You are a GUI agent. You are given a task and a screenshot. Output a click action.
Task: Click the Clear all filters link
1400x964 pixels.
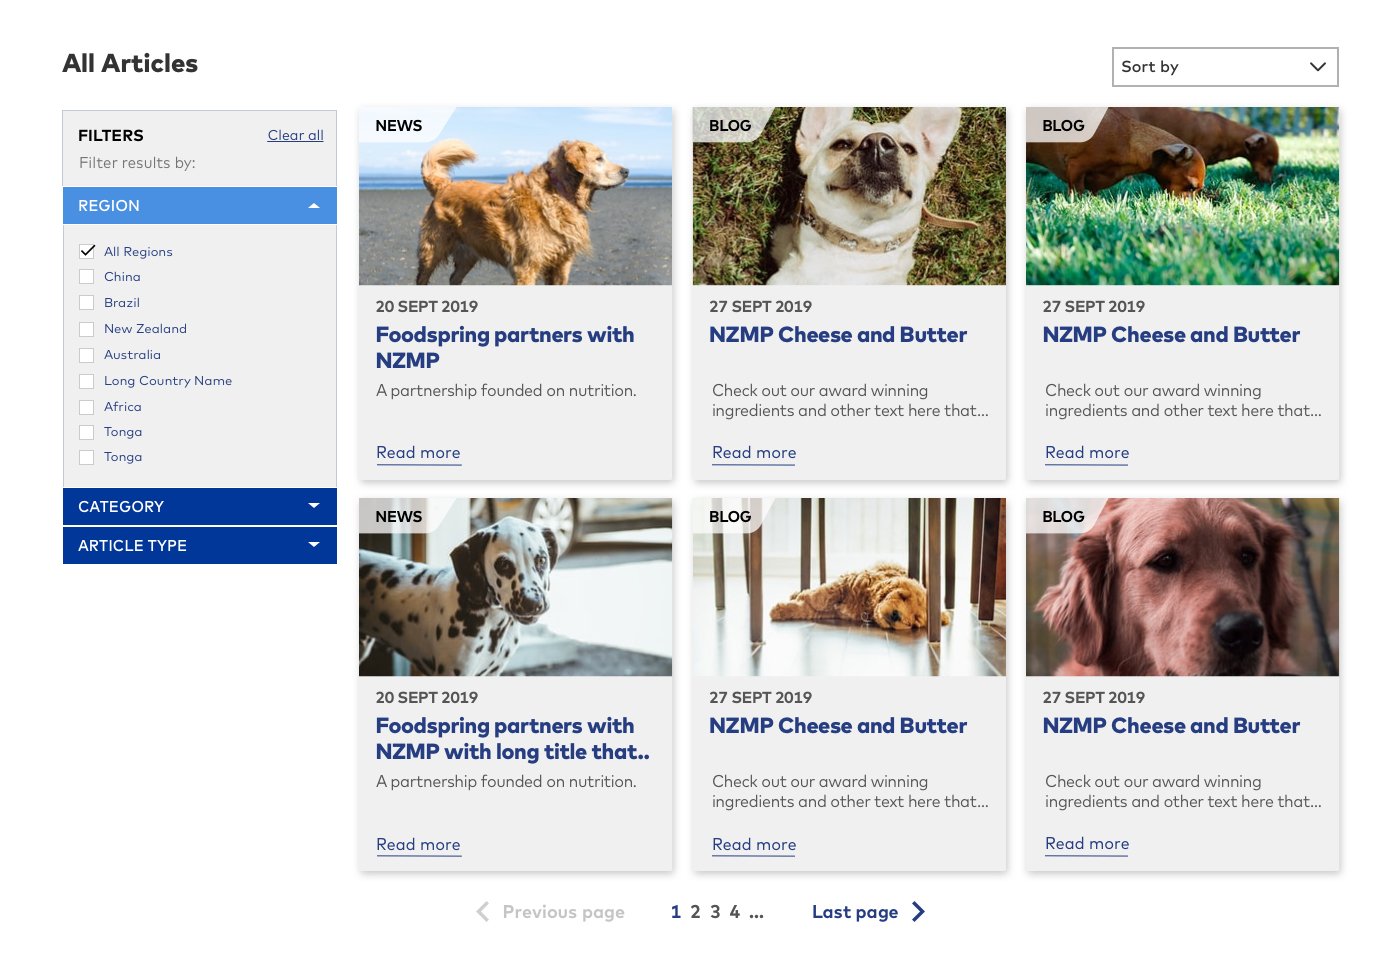coord(295,135)
